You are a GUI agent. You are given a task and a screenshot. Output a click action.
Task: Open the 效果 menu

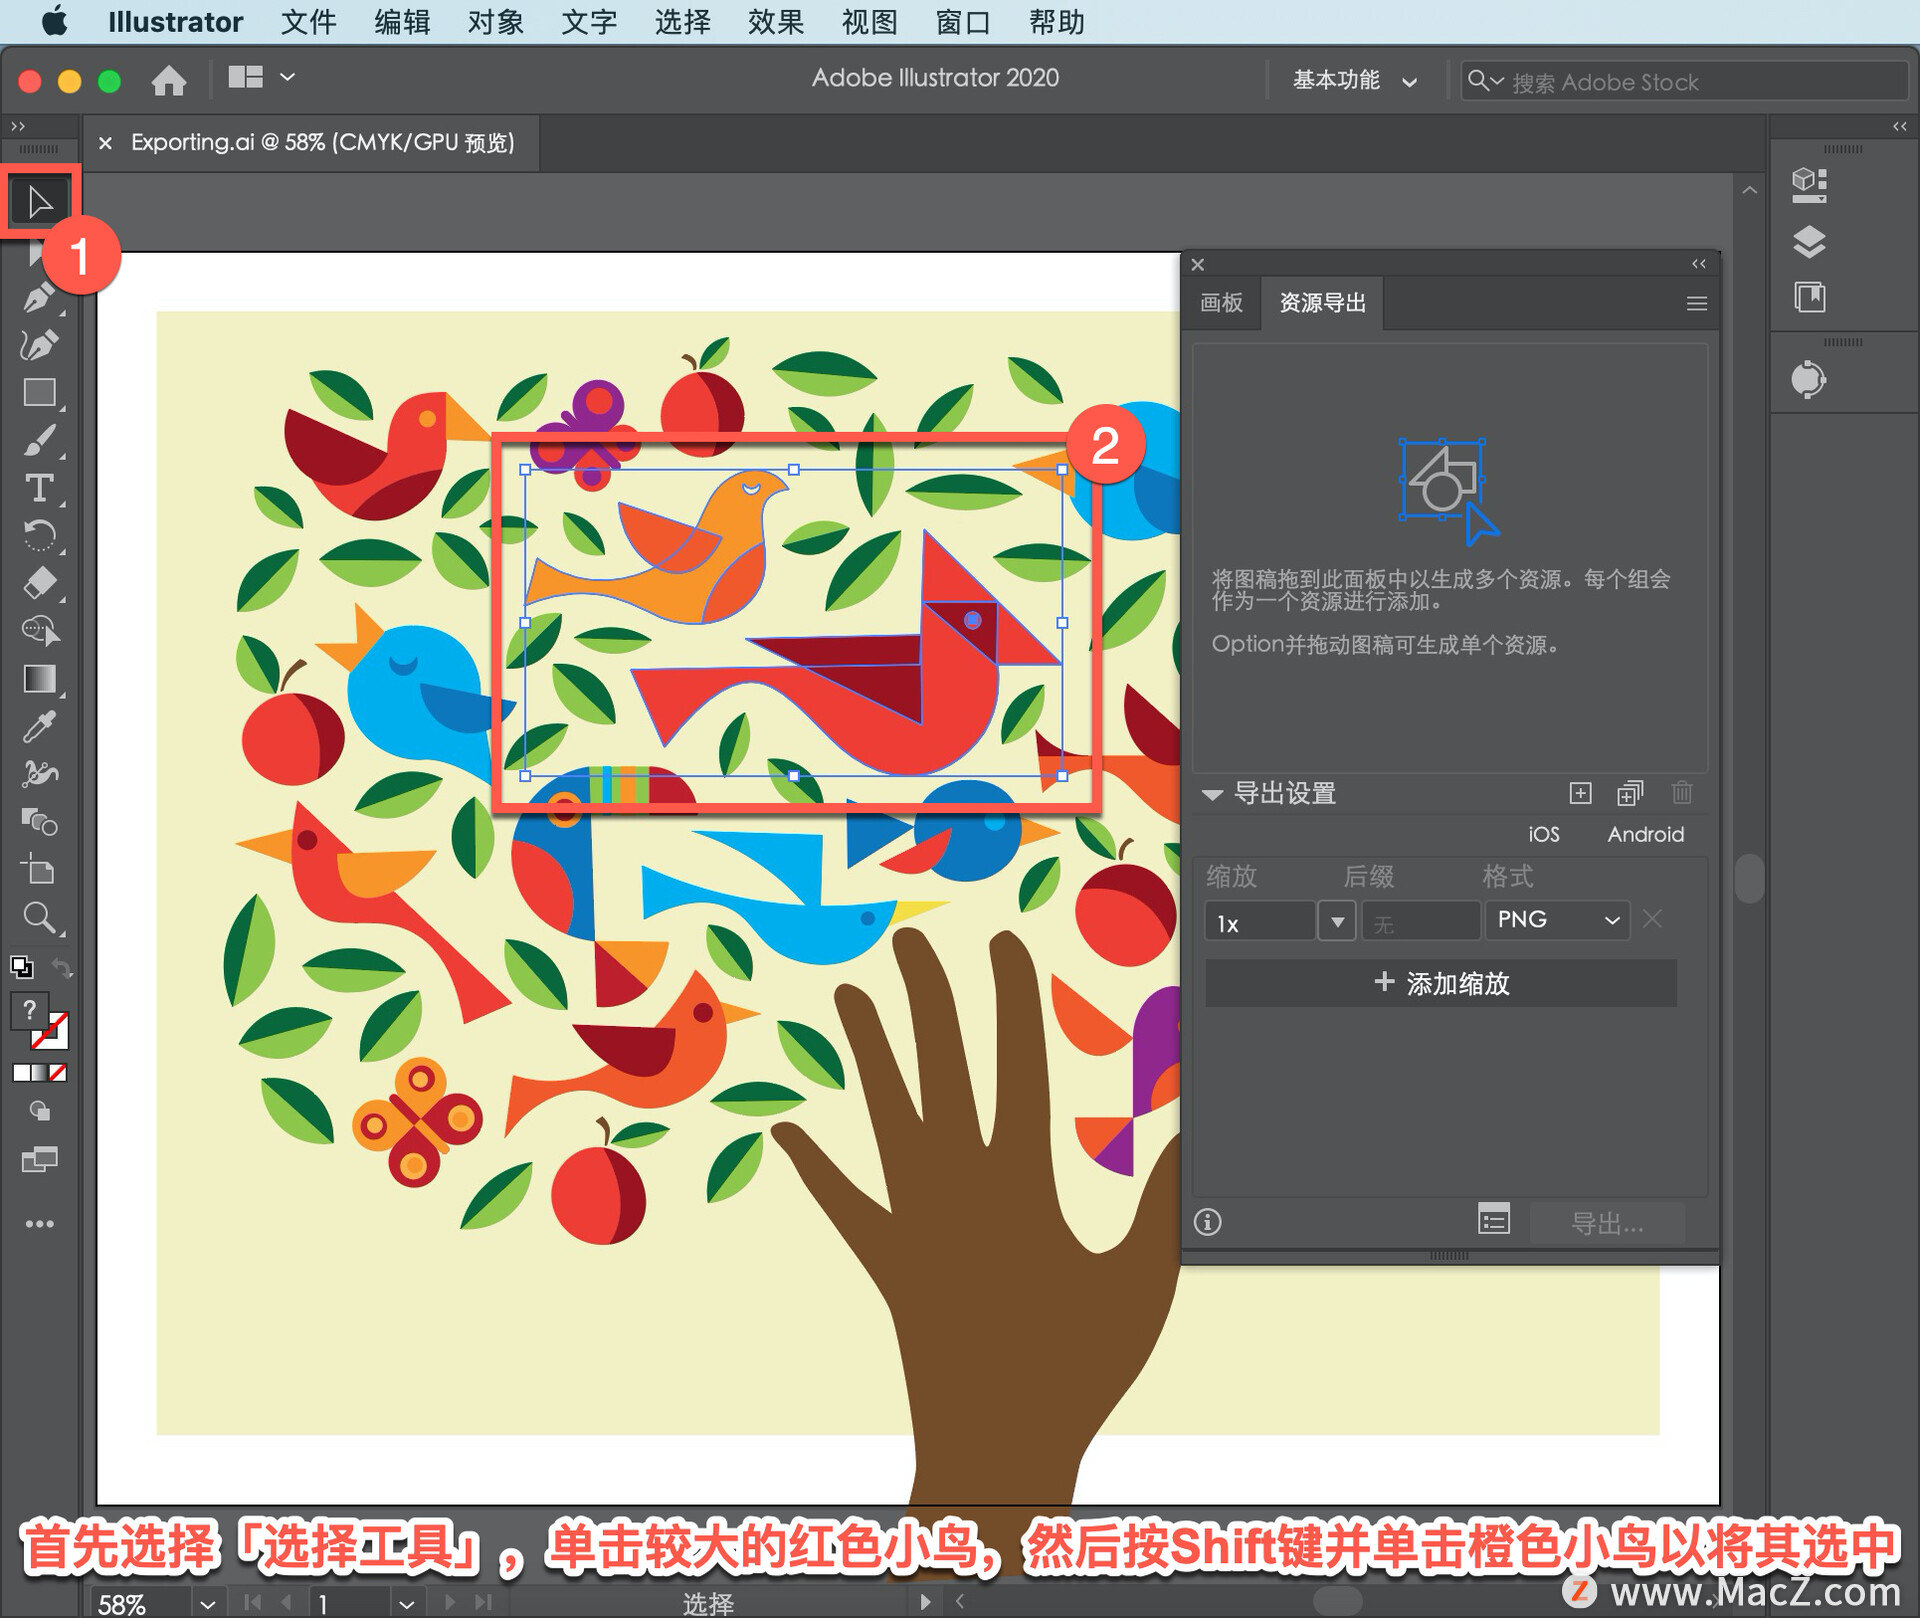(x=776, y=22)
